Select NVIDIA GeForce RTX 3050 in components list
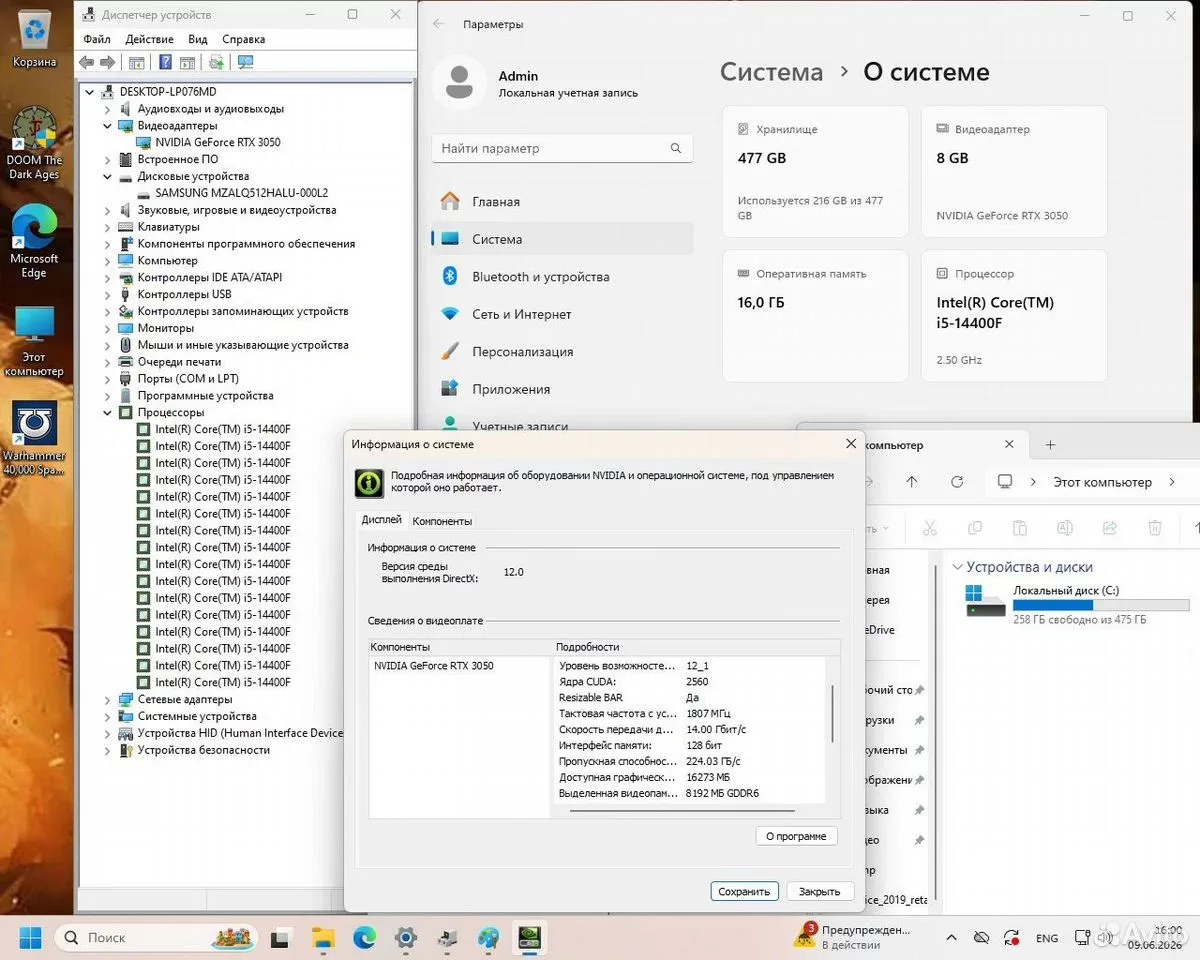 pyautogui.click(x=433, y=666)
